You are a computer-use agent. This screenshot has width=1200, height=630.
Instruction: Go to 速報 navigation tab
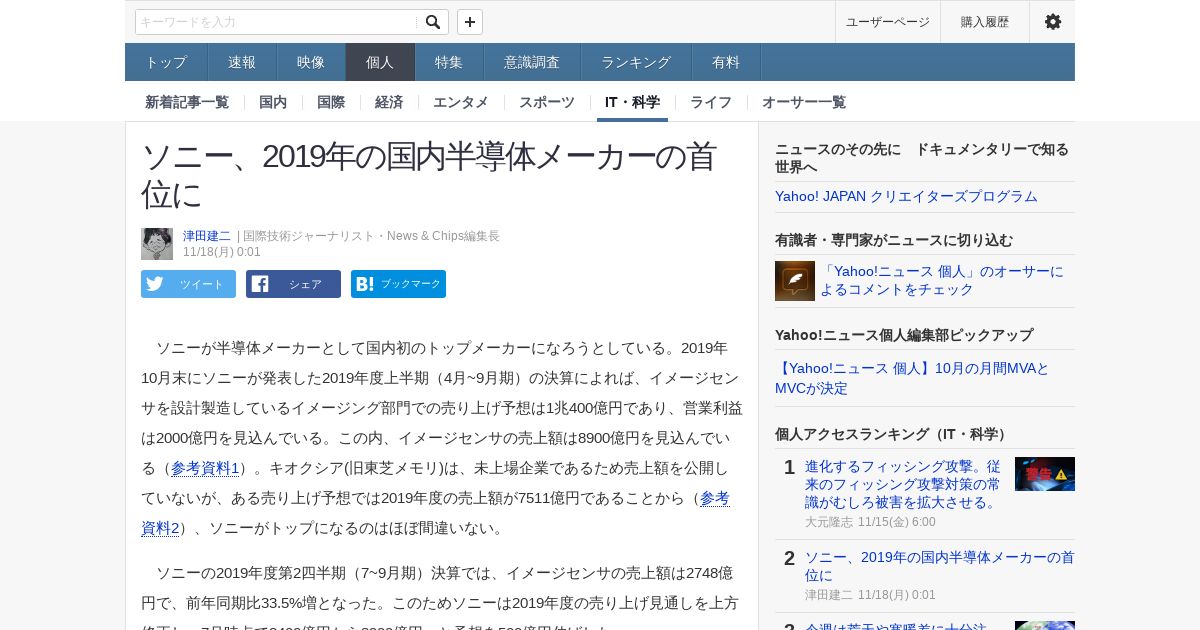[242, 62]
